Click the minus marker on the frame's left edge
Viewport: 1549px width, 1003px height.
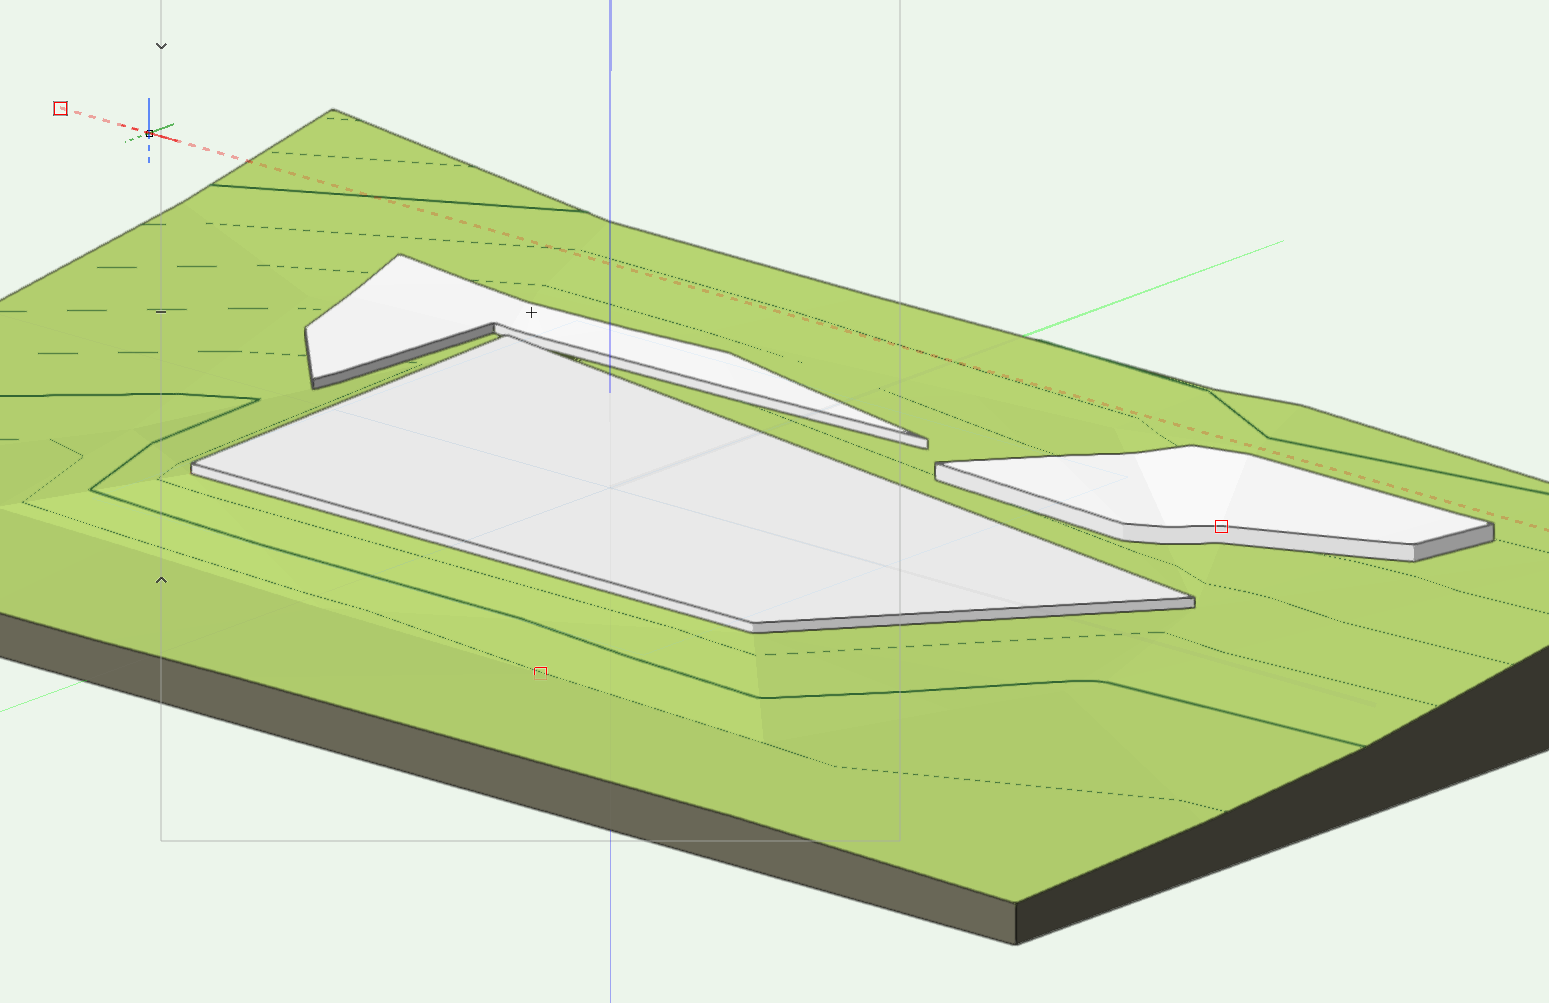pos(161,312)
